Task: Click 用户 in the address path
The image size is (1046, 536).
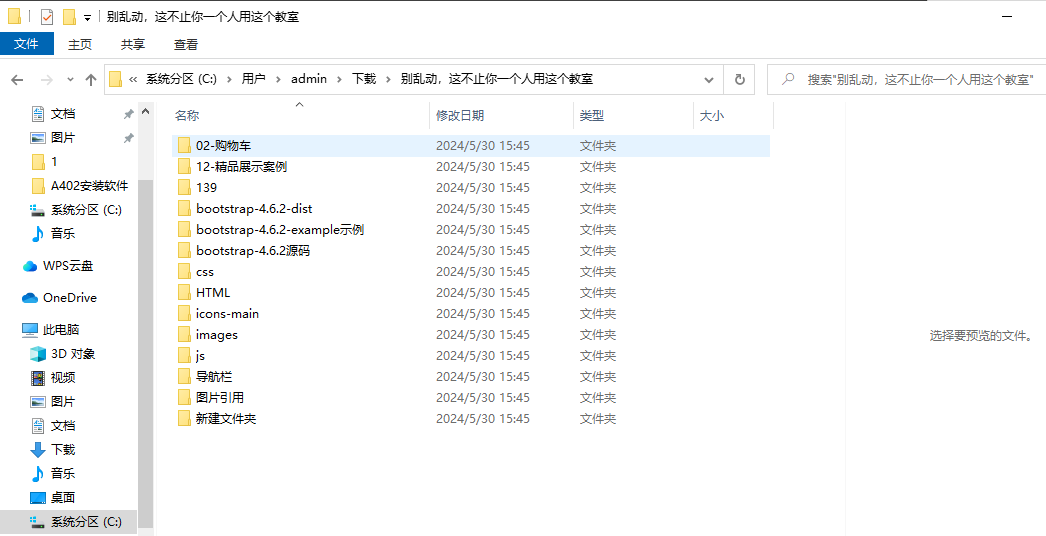Action: point(253,79)
